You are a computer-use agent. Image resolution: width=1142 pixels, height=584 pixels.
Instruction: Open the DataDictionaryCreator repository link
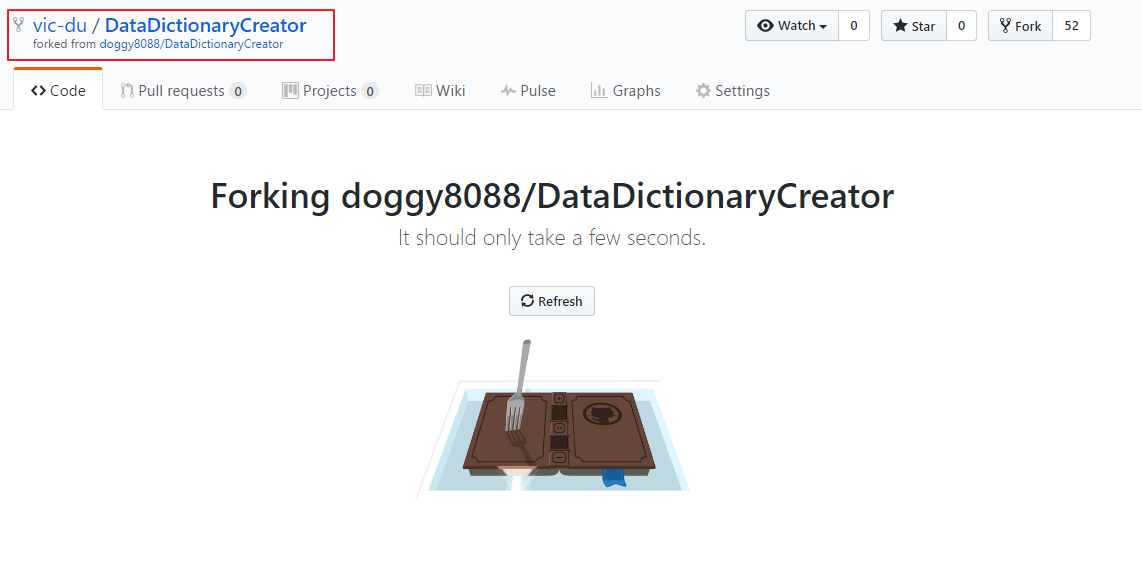pos(205,25)
